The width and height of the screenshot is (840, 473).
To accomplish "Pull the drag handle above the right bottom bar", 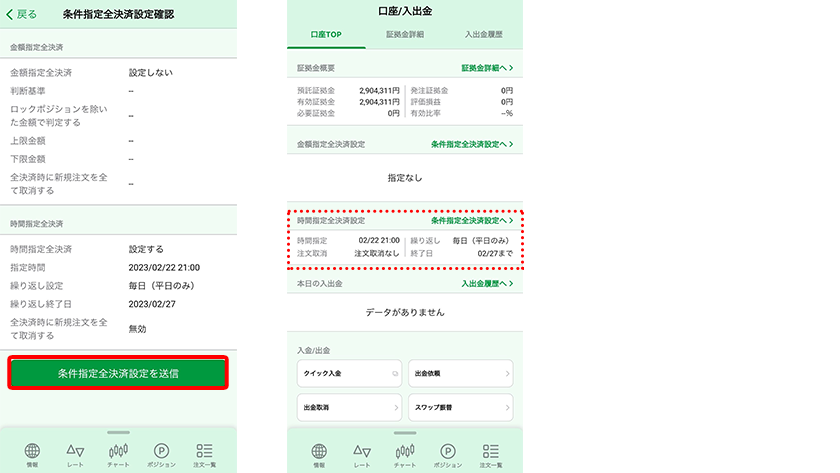I will pos(405,433).
